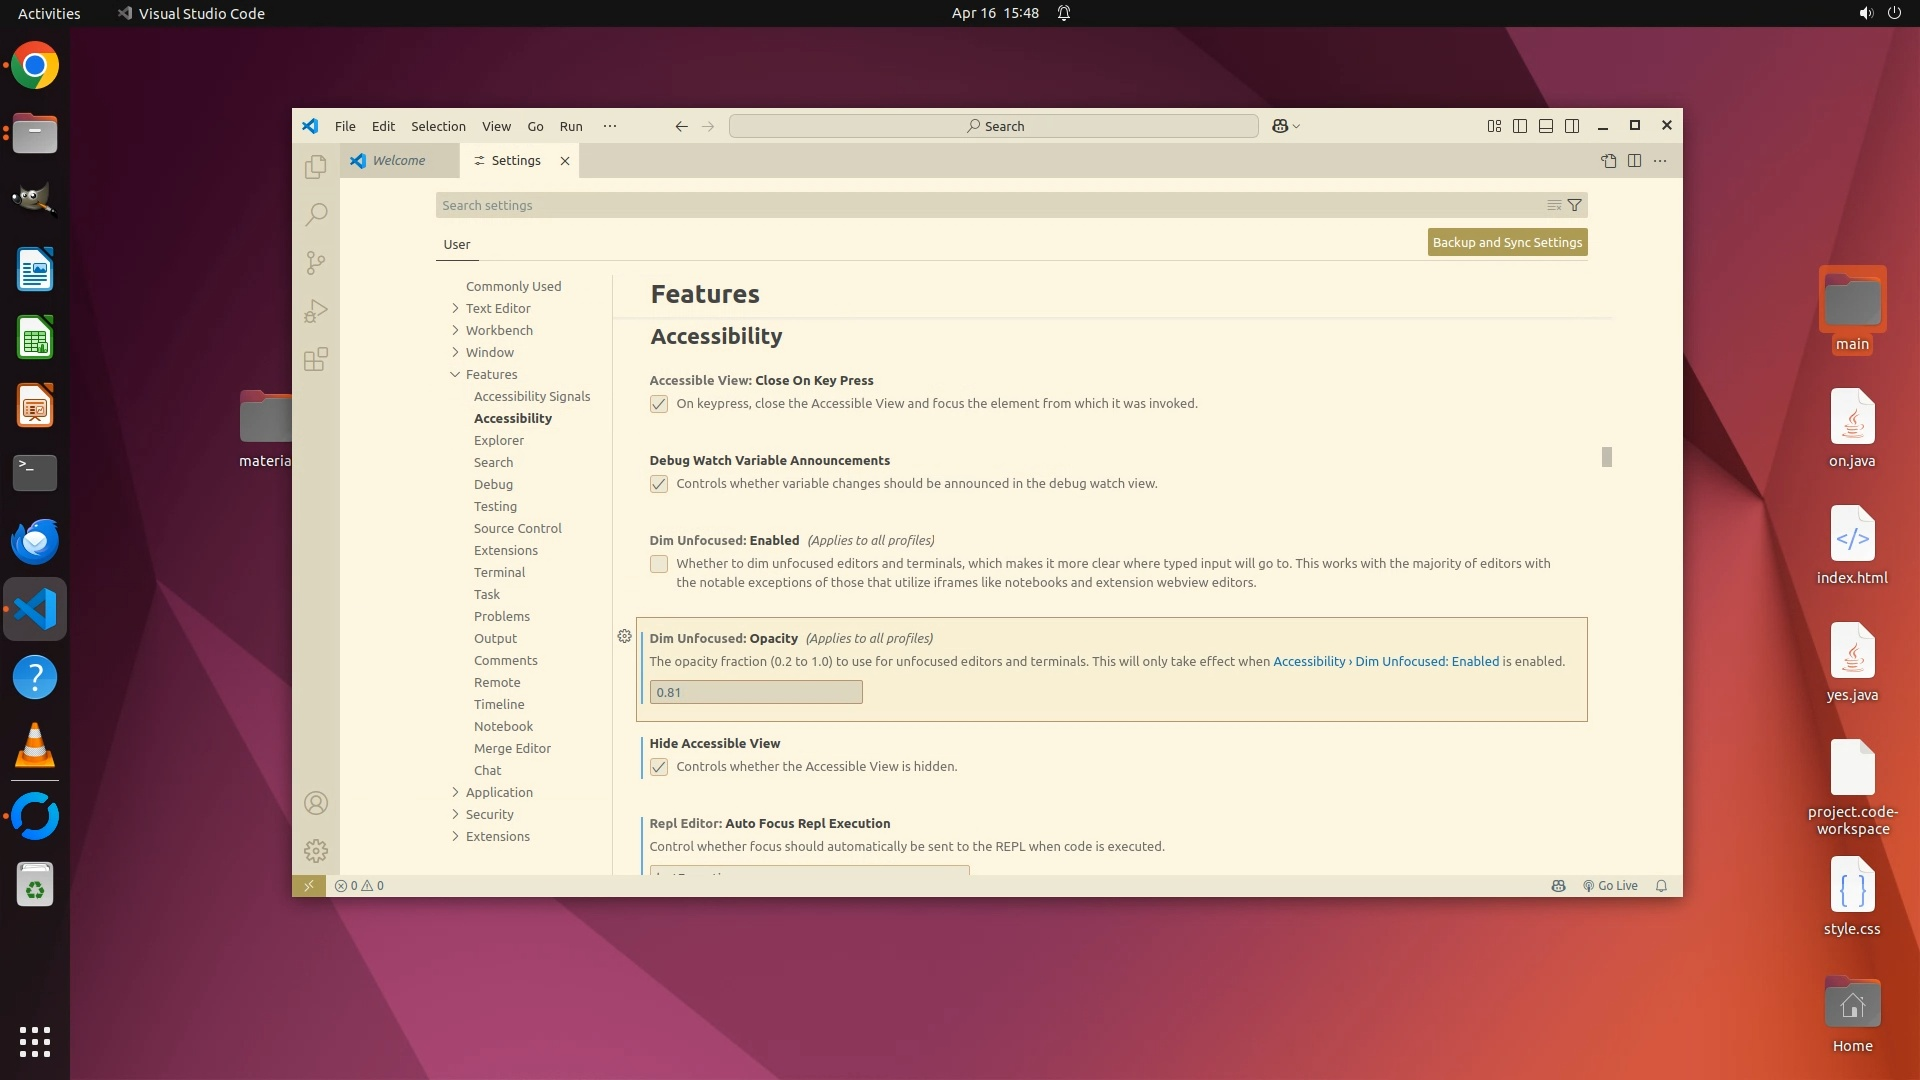
Task: Click the settings filter funnel icon
Action: [x=1574, y=205]
